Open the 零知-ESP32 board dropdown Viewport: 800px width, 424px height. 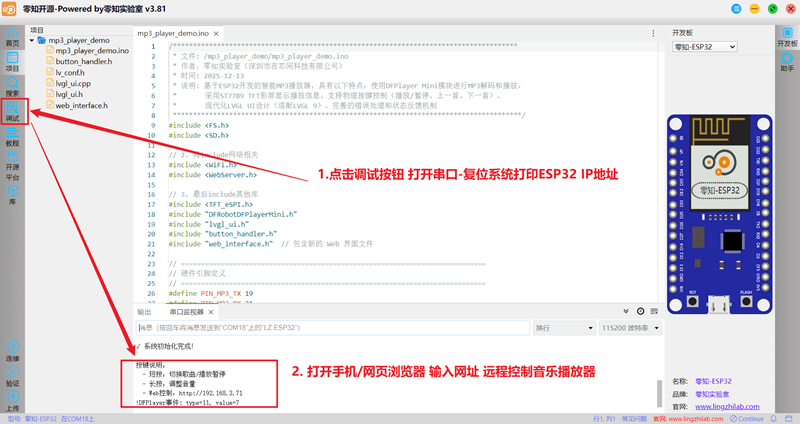point(705,47)
